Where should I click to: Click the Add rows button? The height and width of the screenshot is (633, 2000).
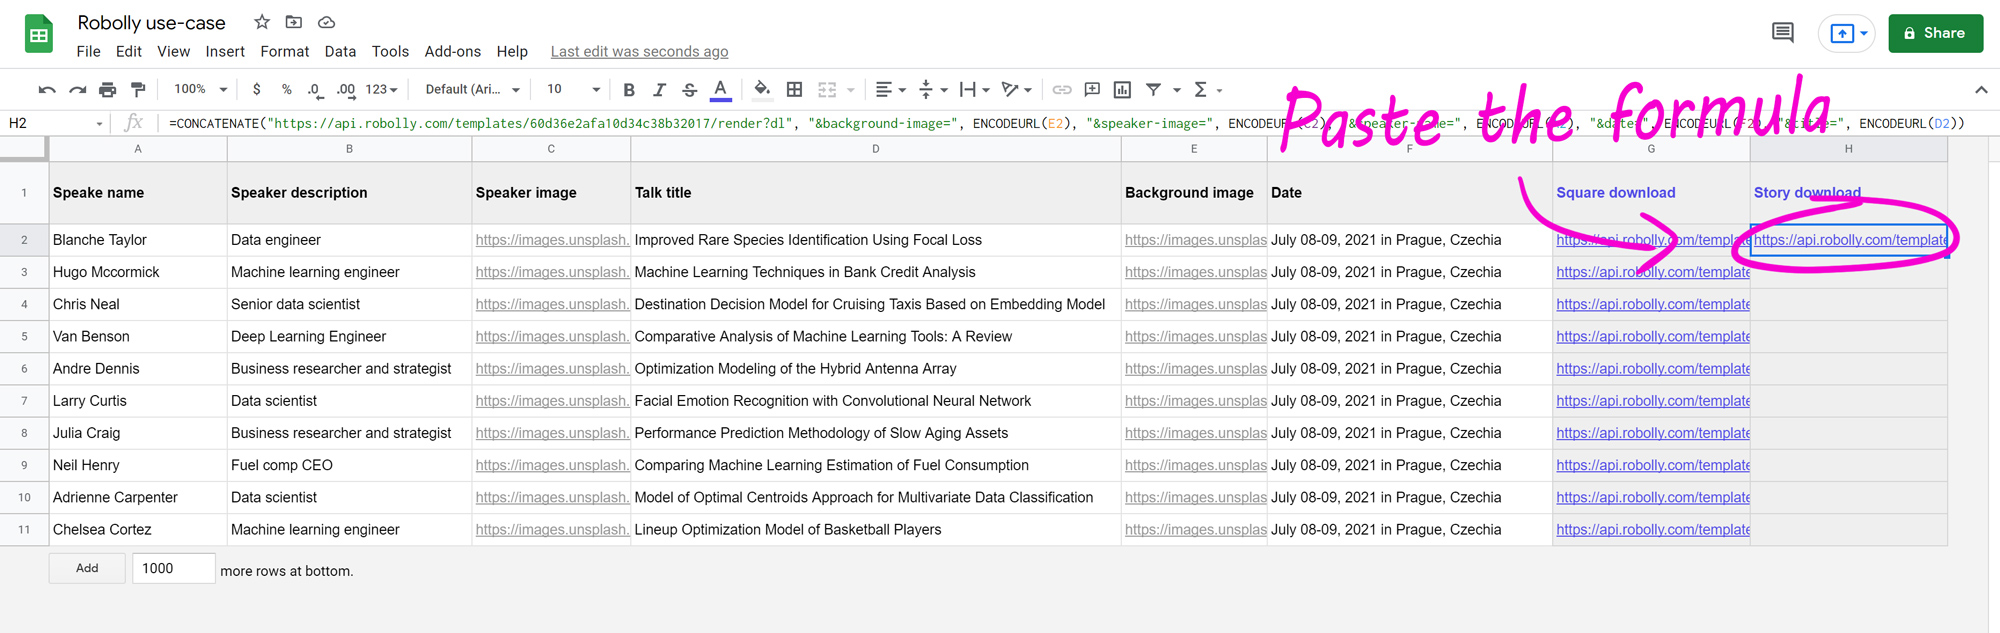tap(87, 568)
